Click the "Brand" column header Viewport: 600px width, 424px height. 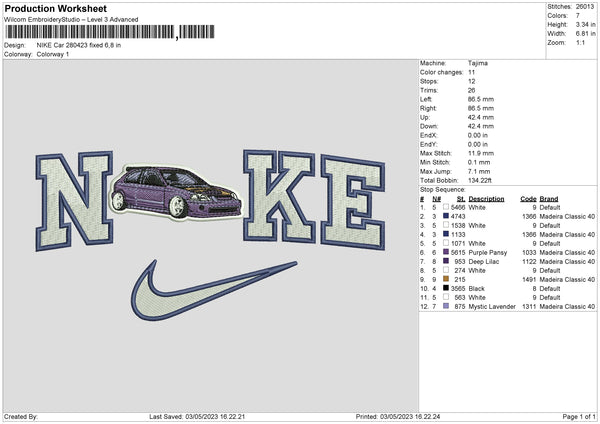point(549,199)
